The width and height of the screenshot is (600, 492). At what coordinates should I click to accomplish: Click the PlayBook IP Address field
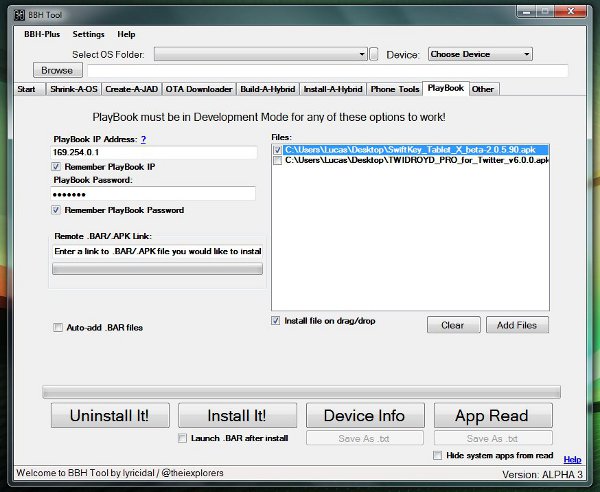click(154, 152)
